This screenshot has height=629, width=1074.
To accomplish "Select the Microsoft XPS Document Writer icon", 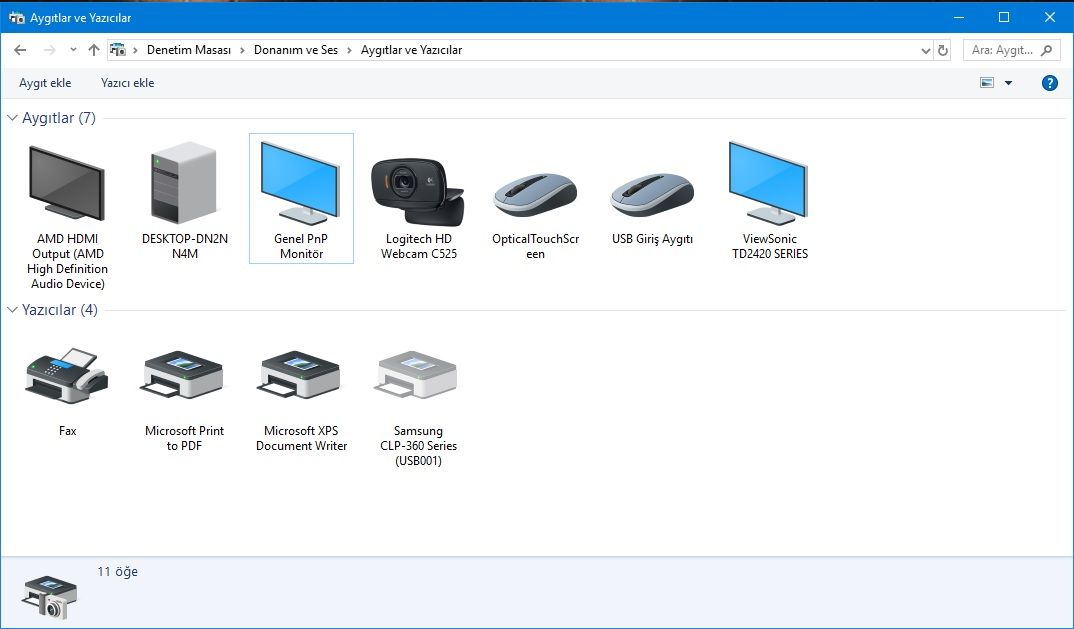I will [x=299, y=375].
